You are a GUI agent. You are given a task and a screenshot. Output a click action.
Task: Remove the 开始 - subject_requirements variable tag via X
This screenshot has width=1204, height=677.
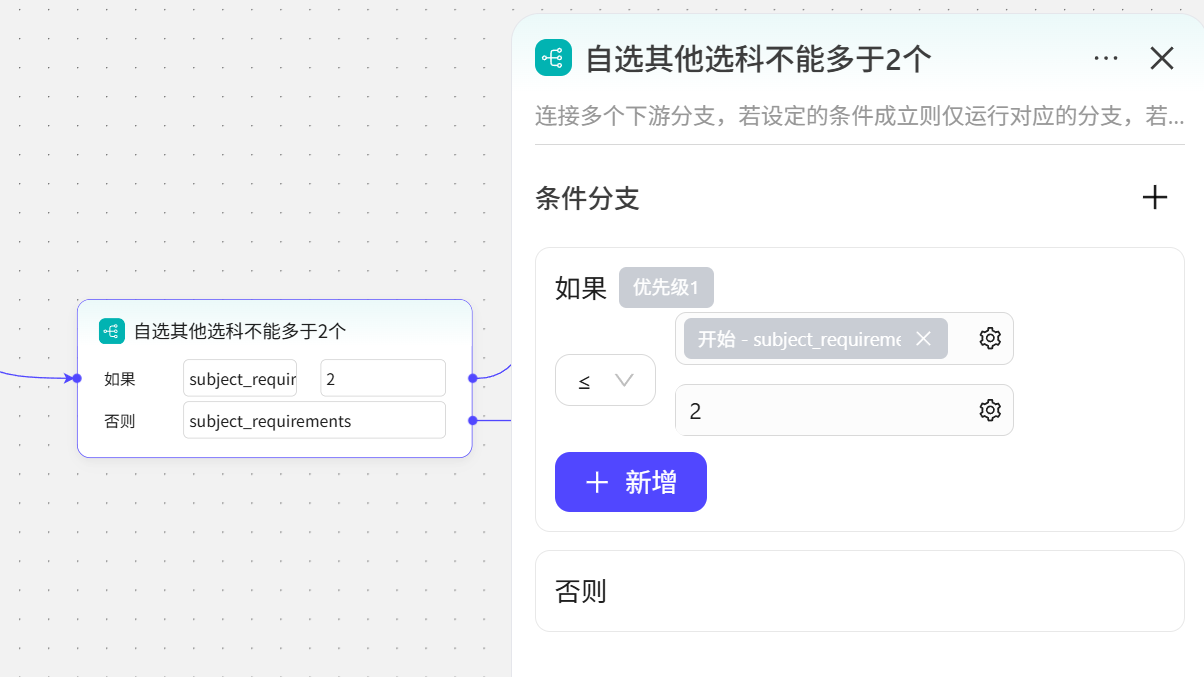pos(923,338)
